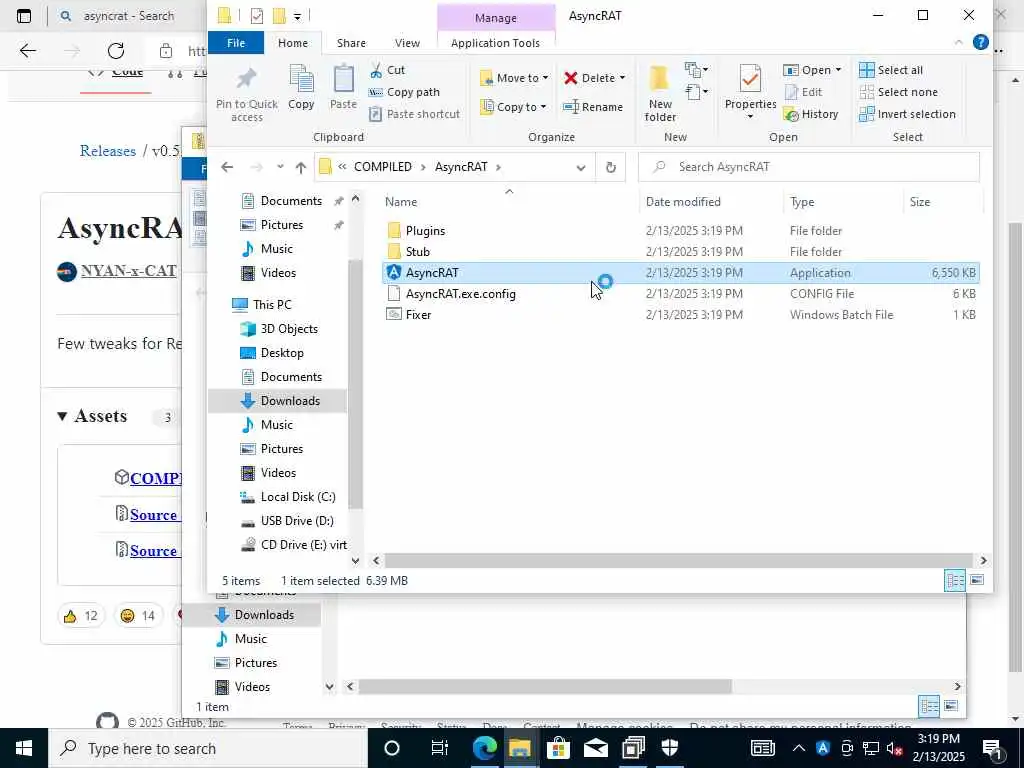Click Task View taskbar button
Screen dimensions: 1024x768
440,748
